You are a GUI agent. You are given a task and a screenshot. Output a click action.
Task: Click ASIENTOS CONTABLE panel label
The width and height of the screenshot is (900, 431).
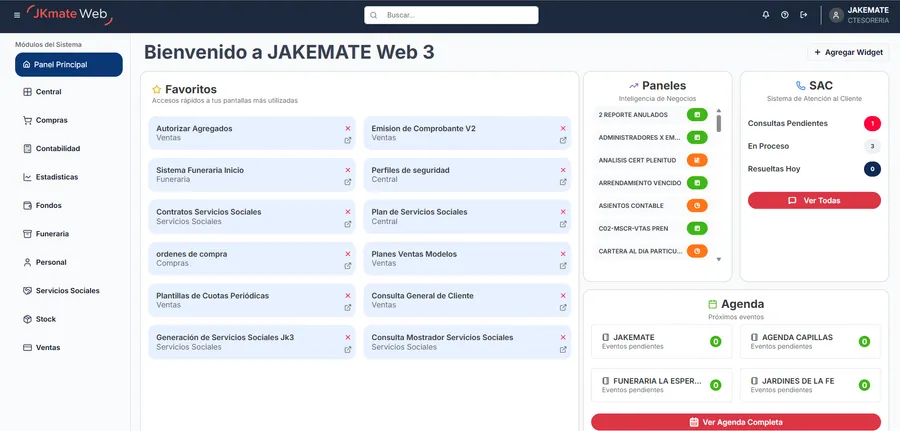[631, 205]
